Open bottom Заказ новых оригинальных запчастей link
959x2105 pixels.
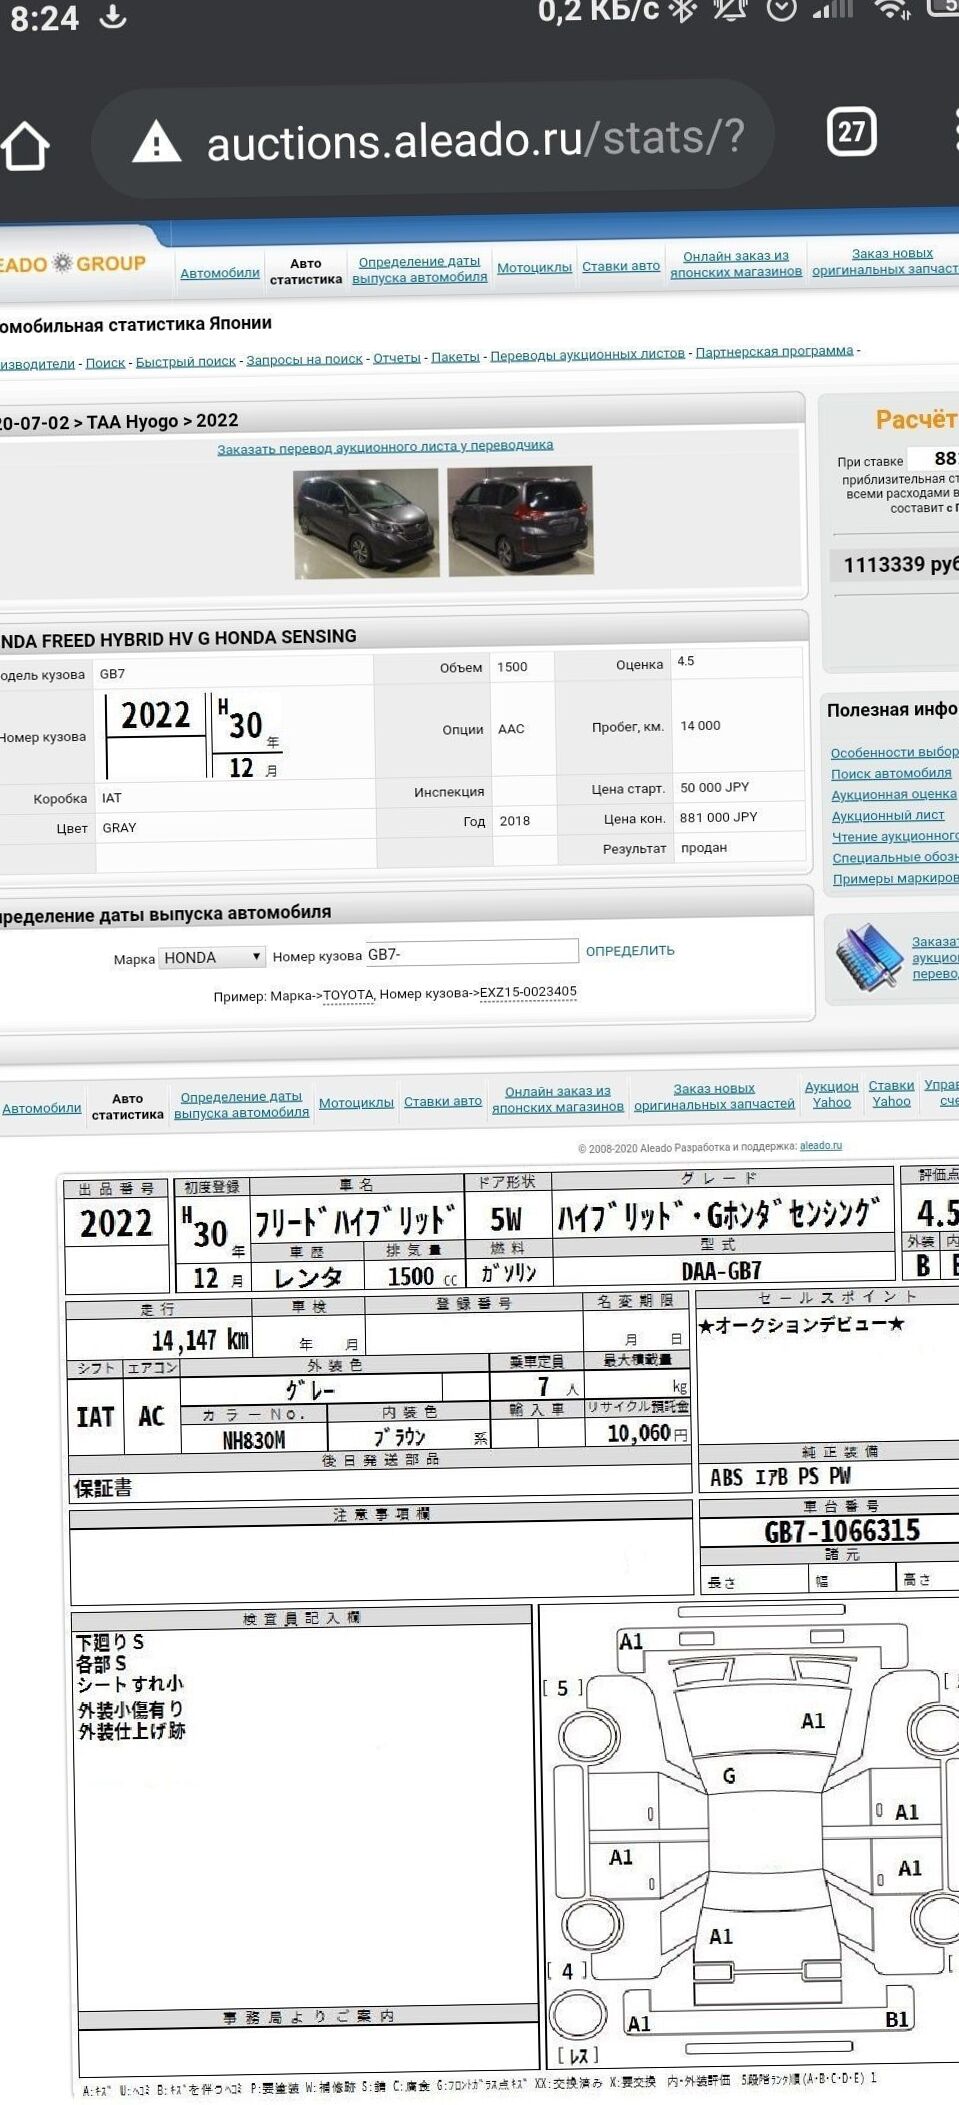714,1096
